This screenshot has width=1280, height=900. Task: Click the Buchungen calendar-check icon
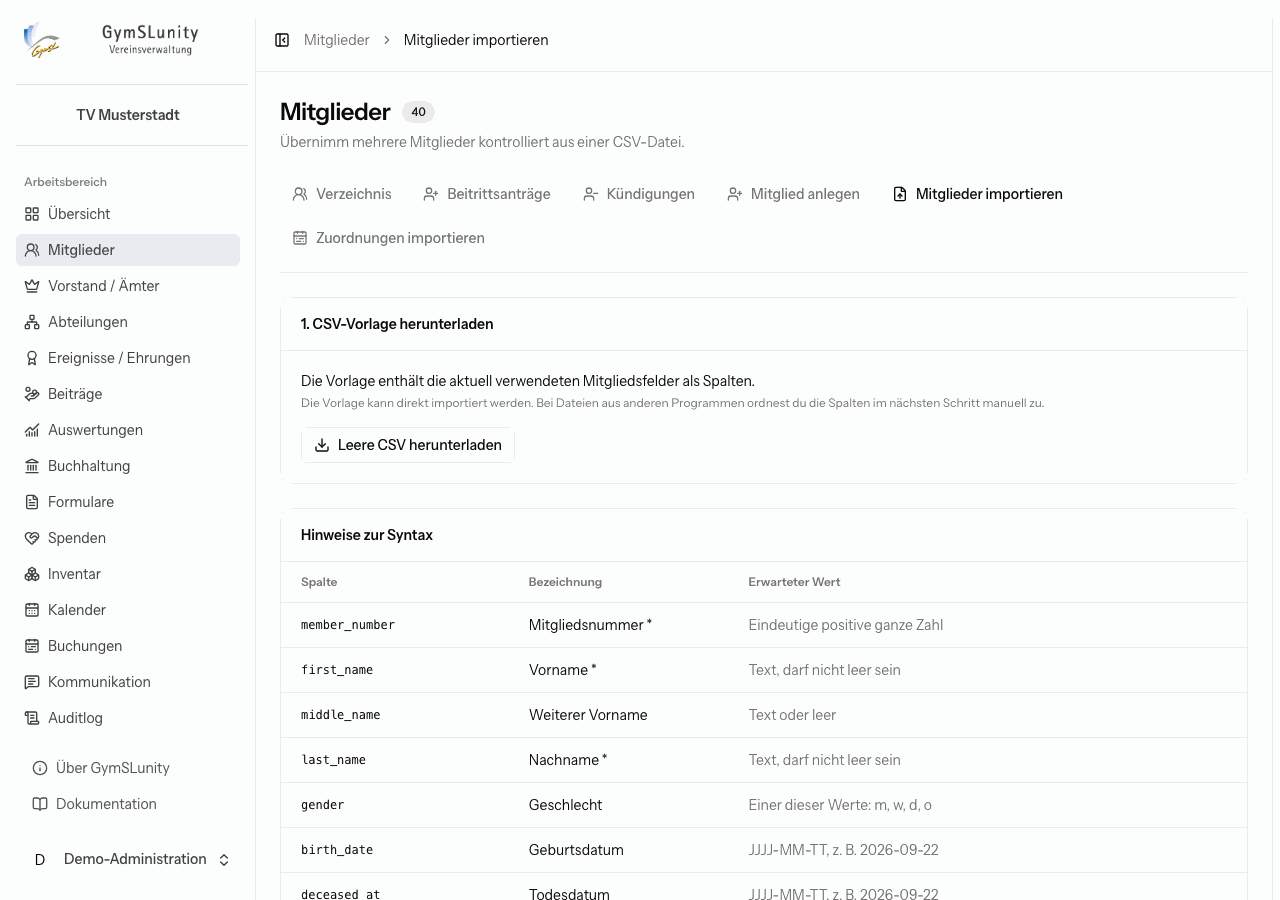point(32,646)
